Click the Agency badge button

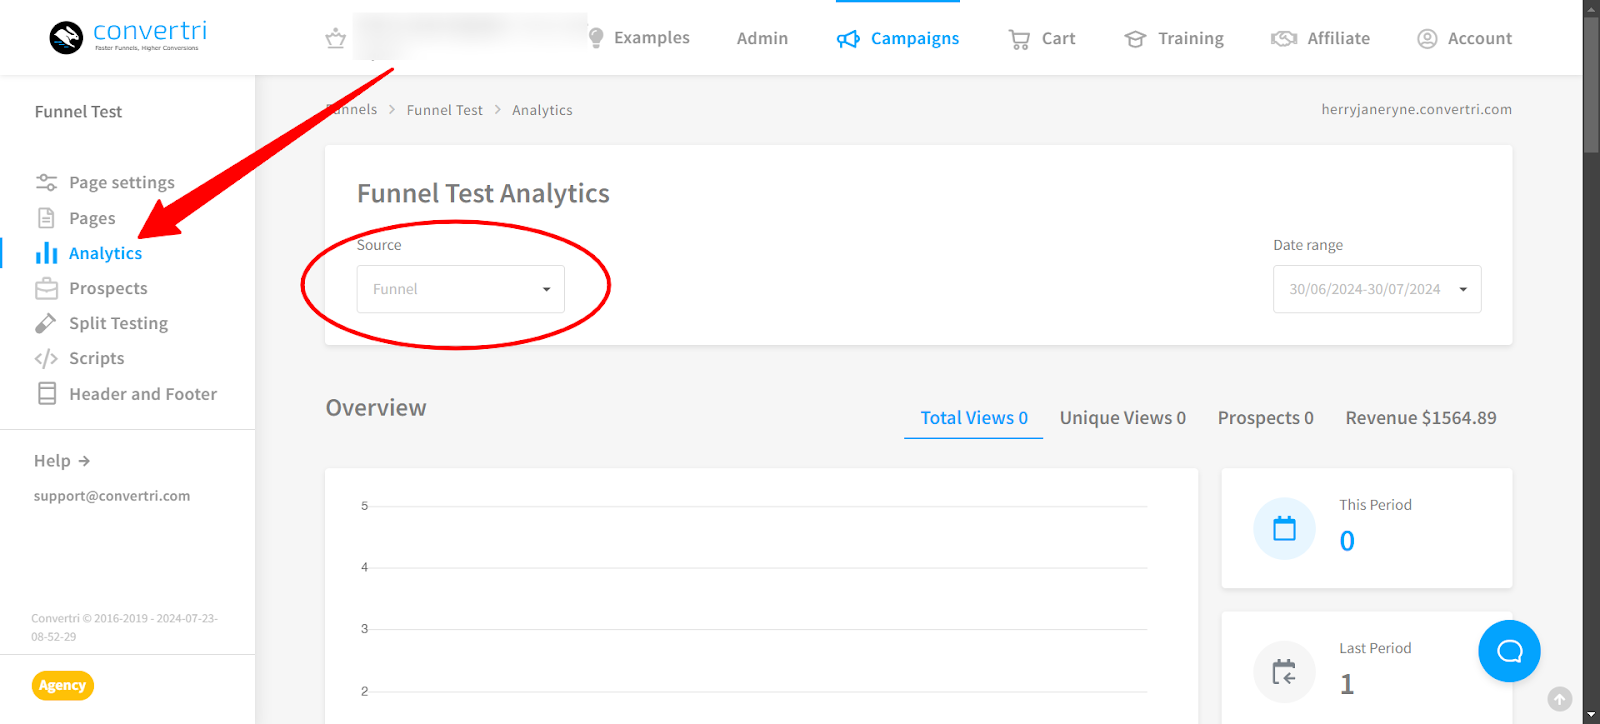click(62, 685)
